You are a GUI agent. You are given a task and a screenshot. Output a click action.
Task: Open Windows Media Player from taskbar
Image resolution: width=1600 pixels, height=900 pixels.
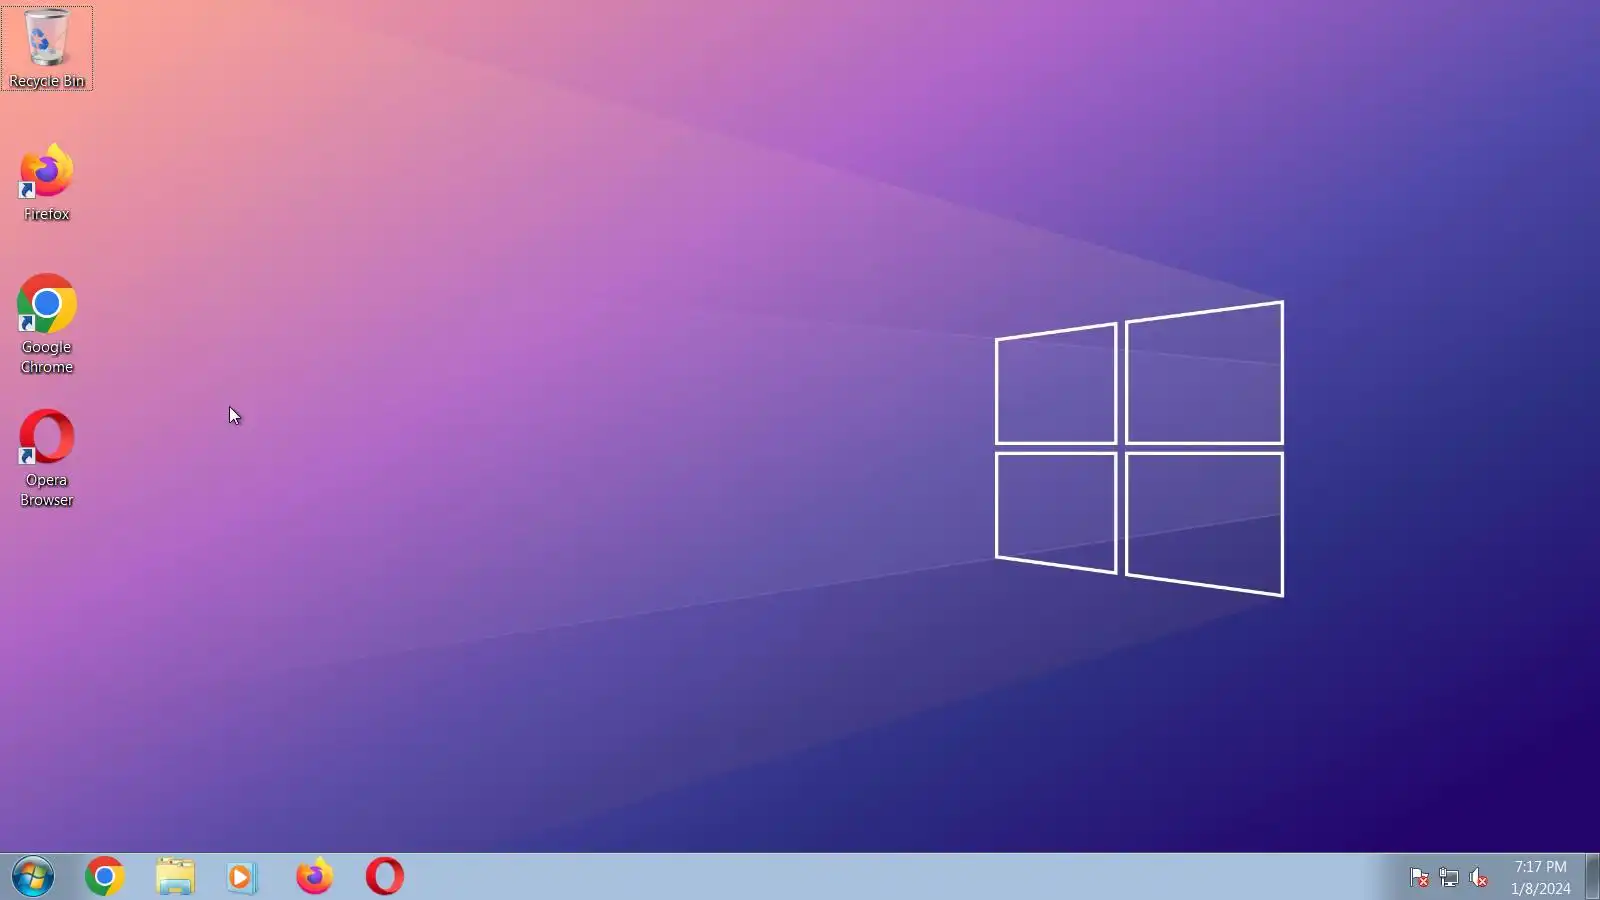[241, 877]
